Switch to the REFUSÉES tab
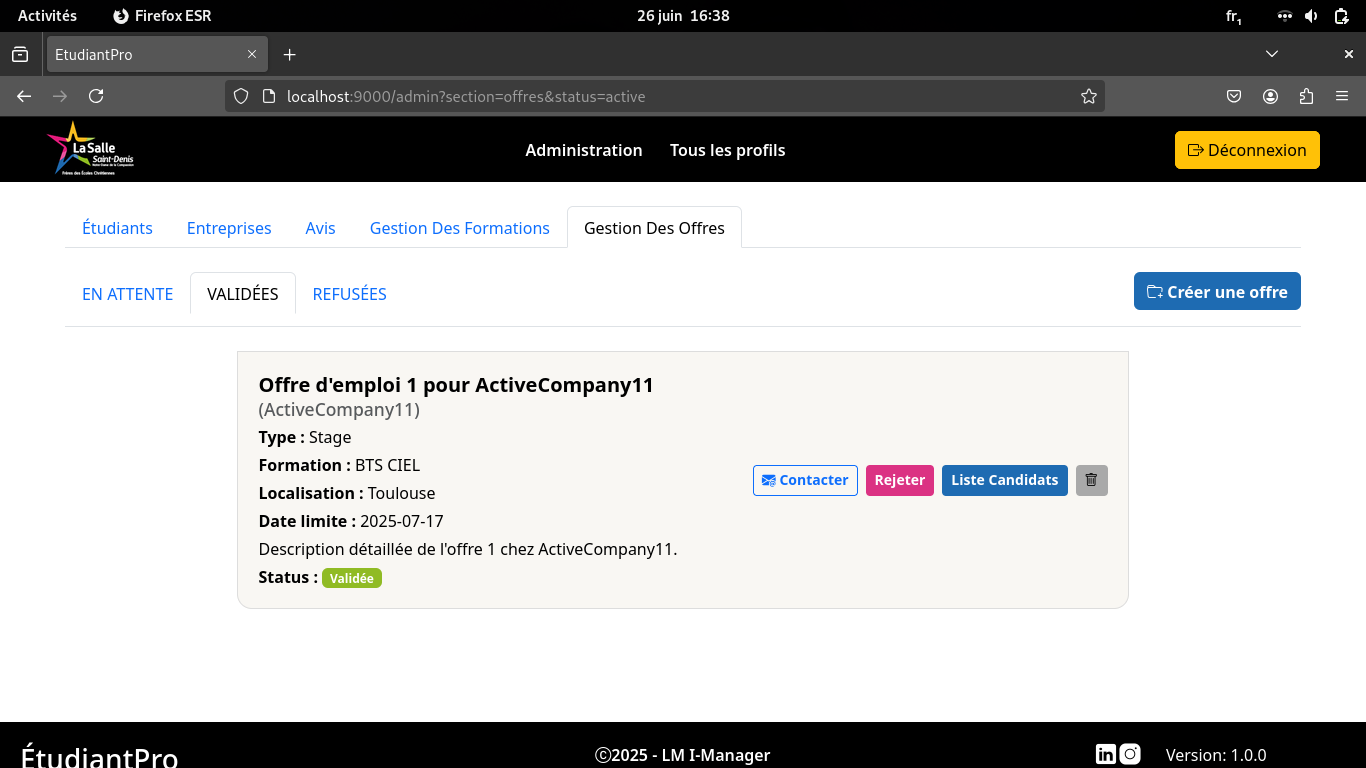Image resolution: width=1366 pixels, height=768 pixels. click(349, 294)
